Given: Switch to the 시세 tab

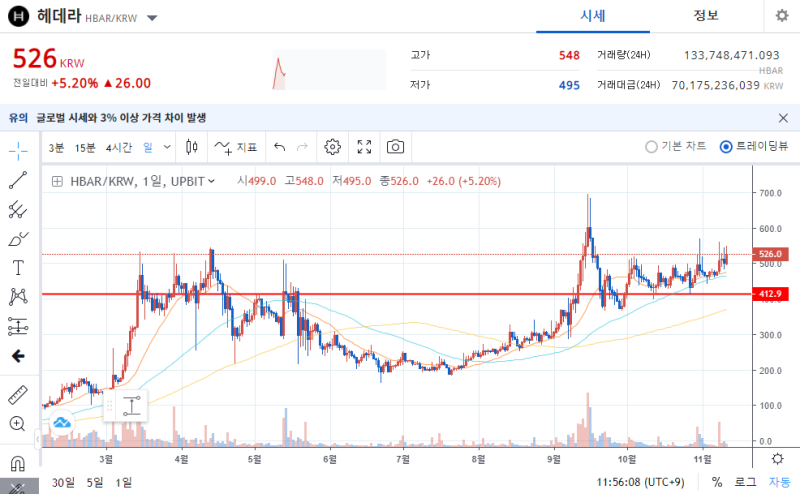Looking at the screenshot, I should tap(593, 16).
